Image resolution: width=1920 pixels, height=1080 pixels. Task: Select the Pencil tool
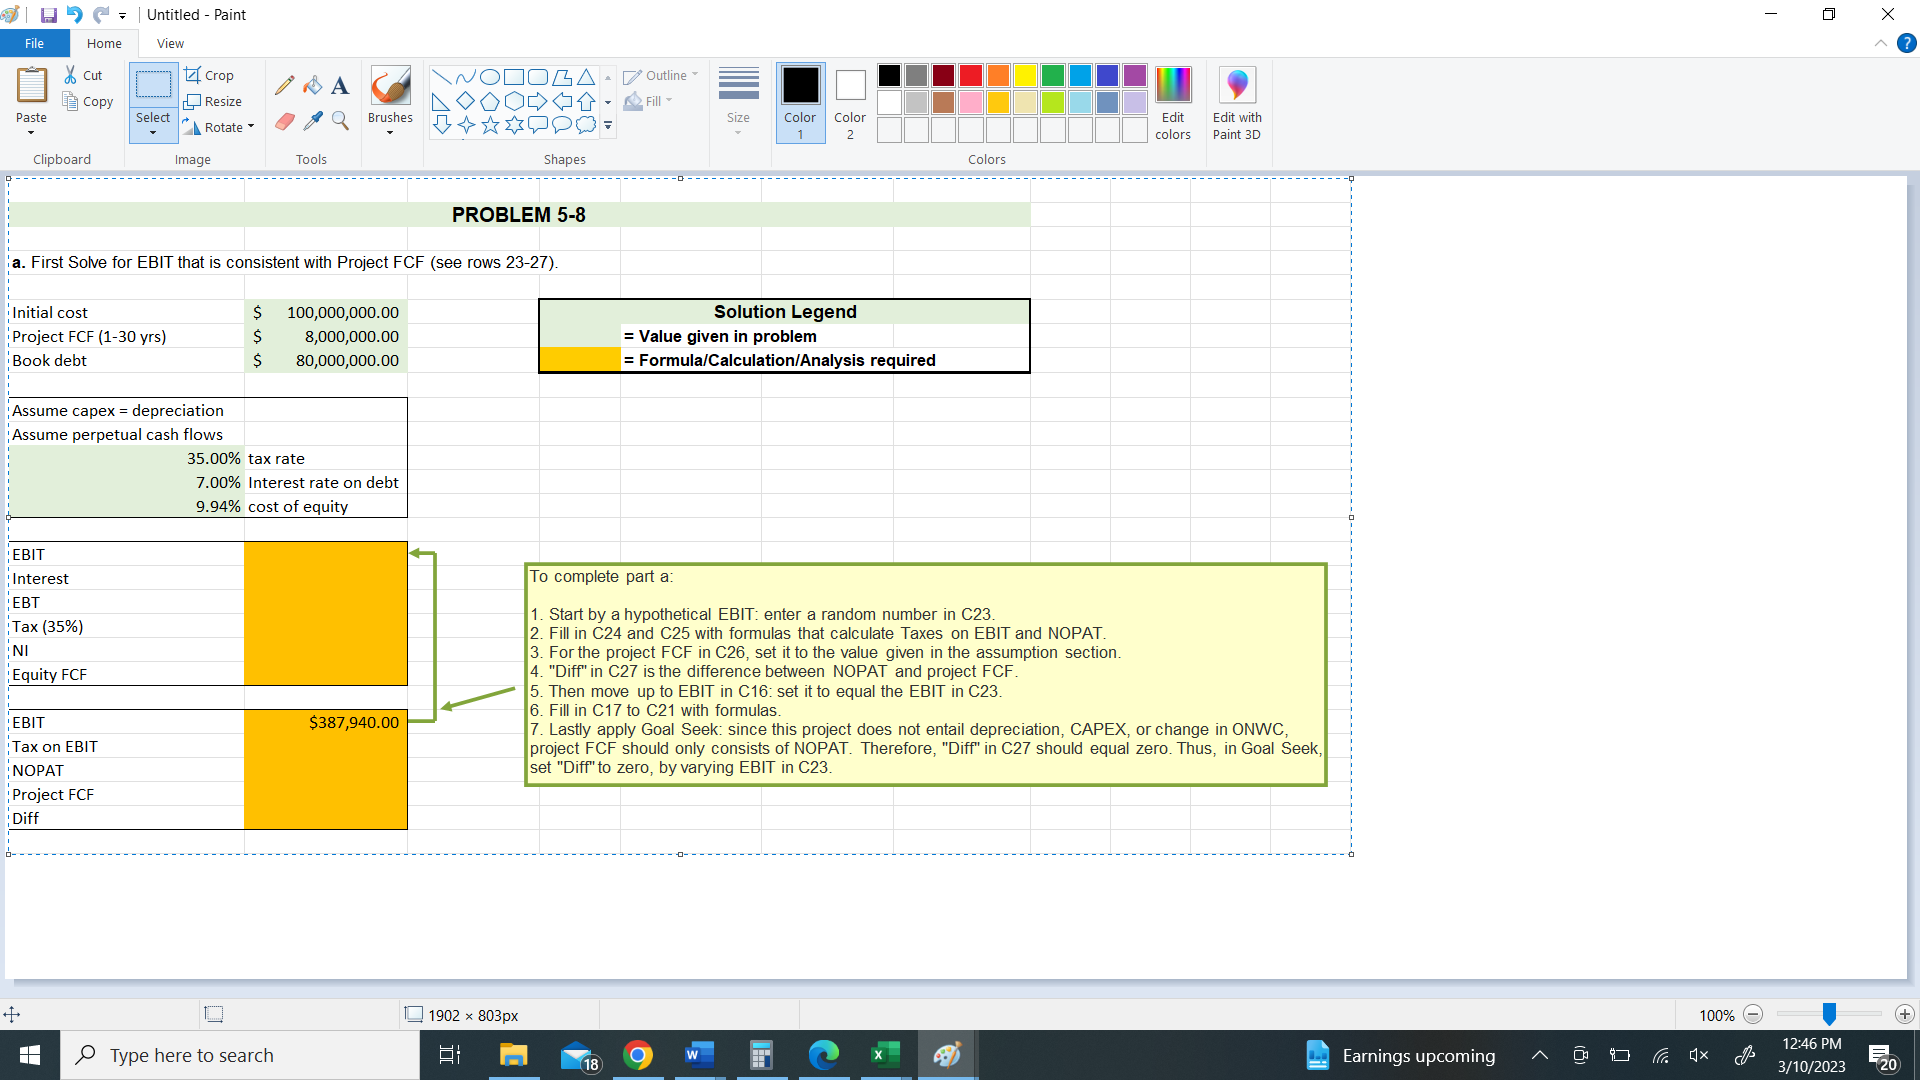tap(284, 84)
